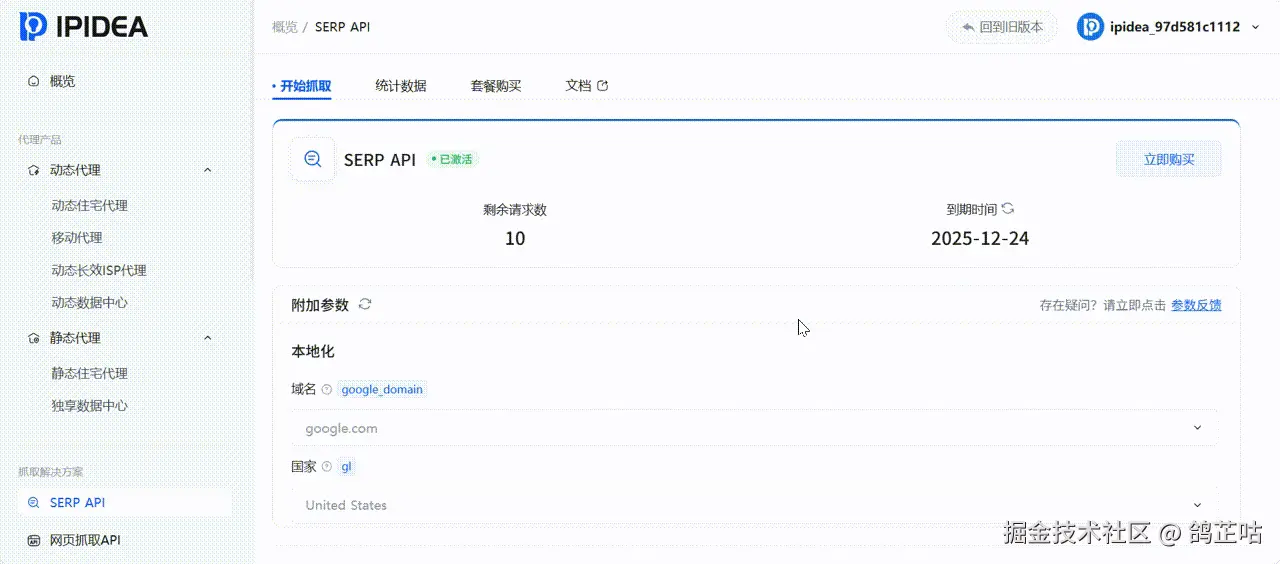Switch to the 套餐购买 tab
Image resolution: width=1280 pixels, height=564 pixels.
496,86
